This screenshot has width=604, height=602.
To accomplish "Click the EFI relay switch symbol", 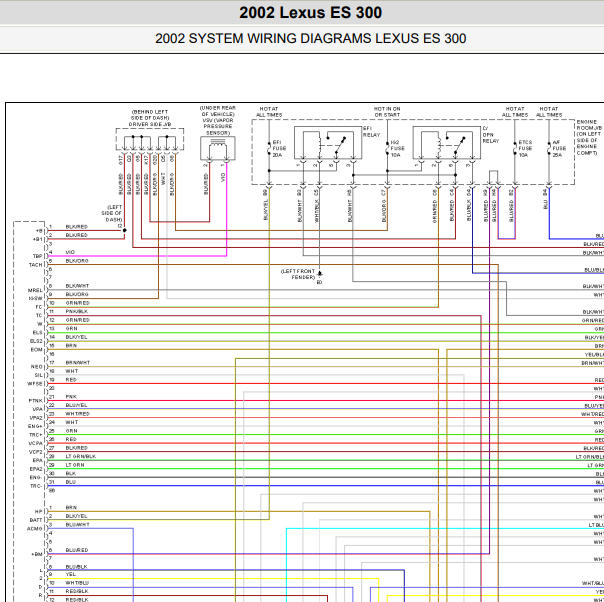I will pyautogui.click(x=336, y=145).
